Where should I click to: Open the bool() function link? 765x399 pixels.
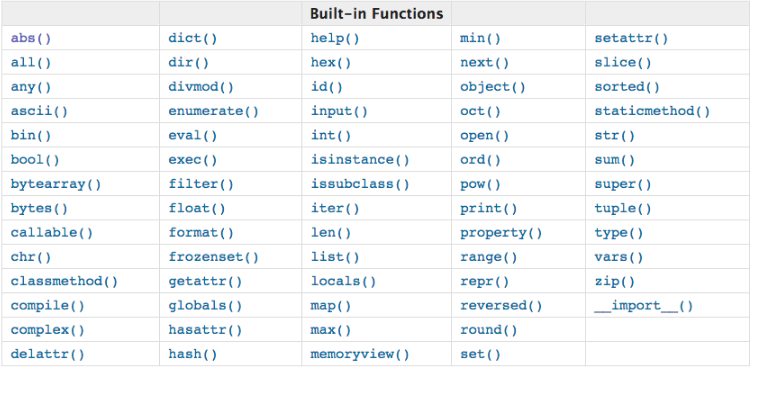click(x=35, y=160)
